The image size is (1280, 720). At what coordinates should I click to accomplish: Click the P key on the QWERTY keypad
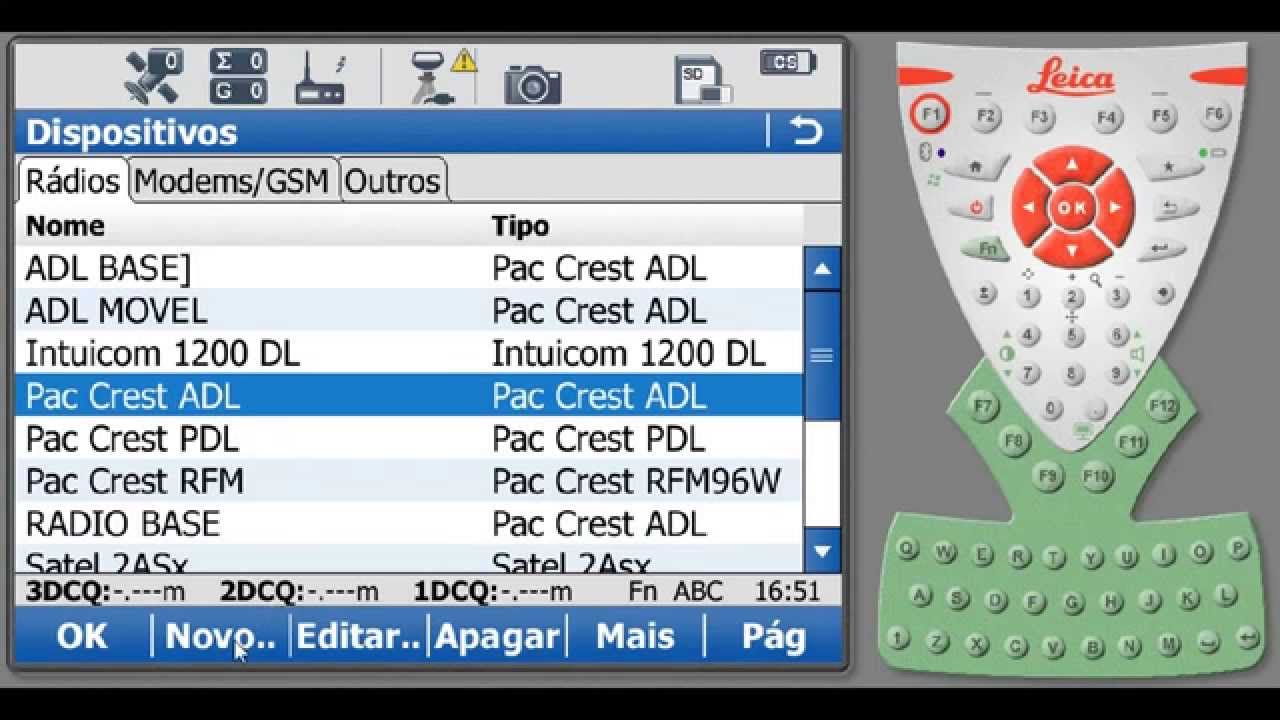(1238, 549)
